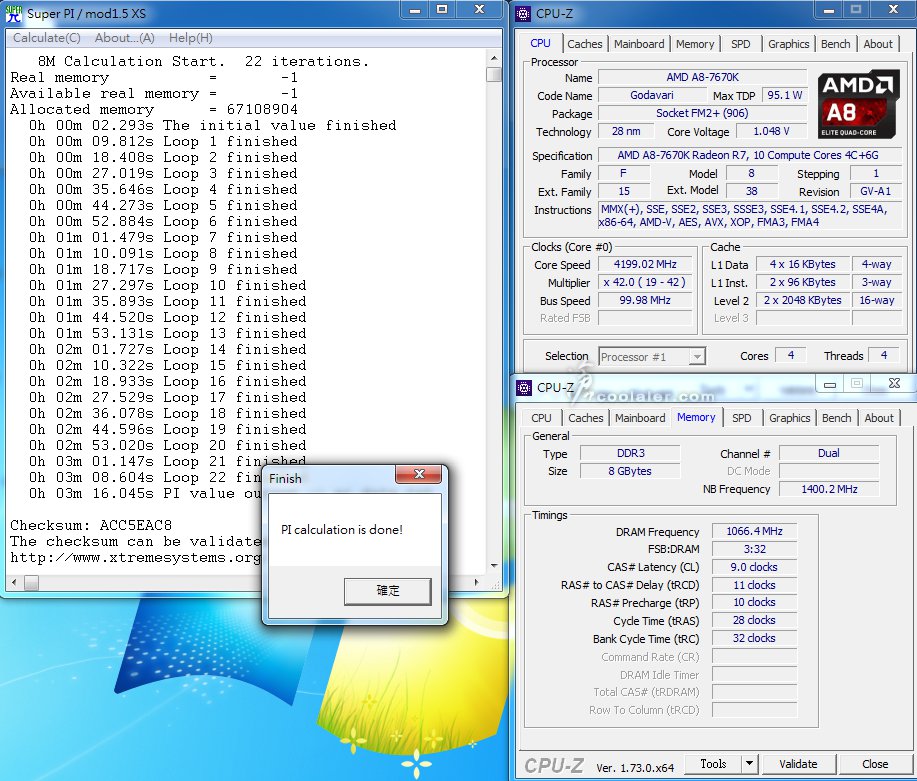This screenshot has height=781, width=917.
Task: Switch to the Mainboard tab in the top CPU-Z window
Action: pyautogui.click(x=639, y=44)
